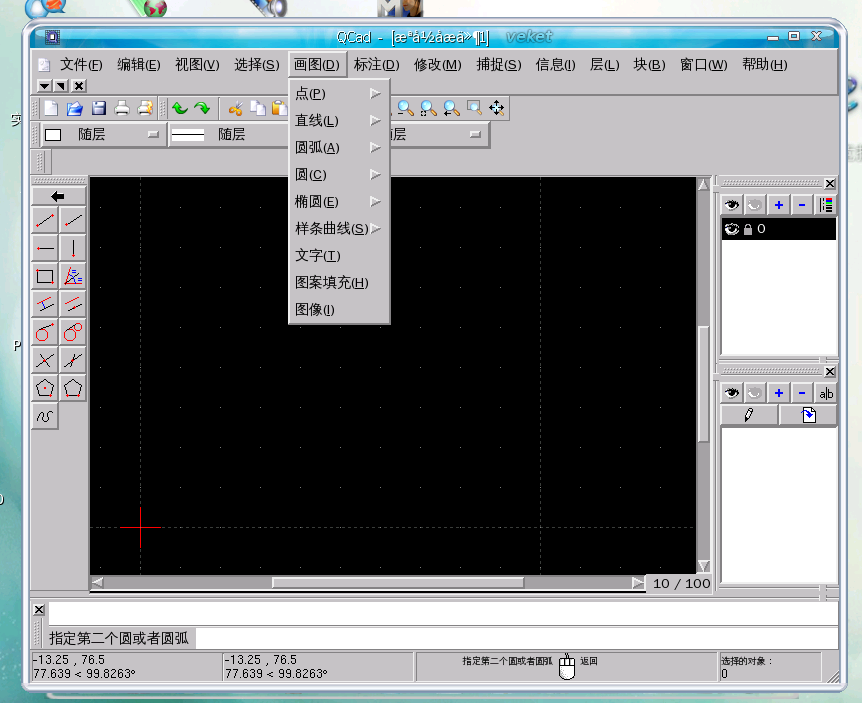Show all layers eye icon in layer list
Image resolution: width=862 pixels, height=703 pixels.
(x=731, y=205)
